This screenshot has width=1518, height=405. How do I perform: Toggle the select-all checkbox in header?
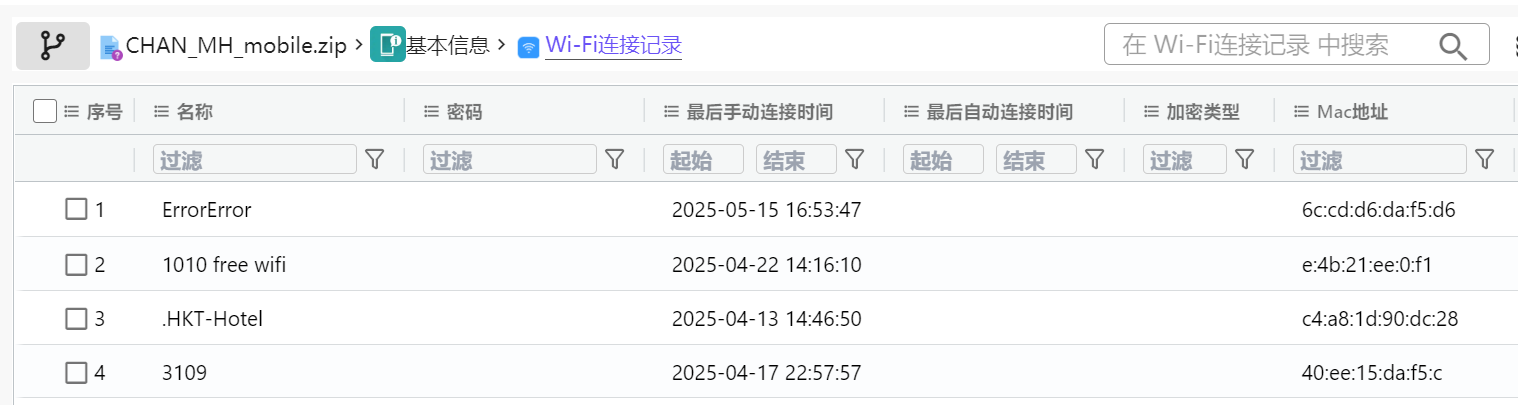[45, 111]
